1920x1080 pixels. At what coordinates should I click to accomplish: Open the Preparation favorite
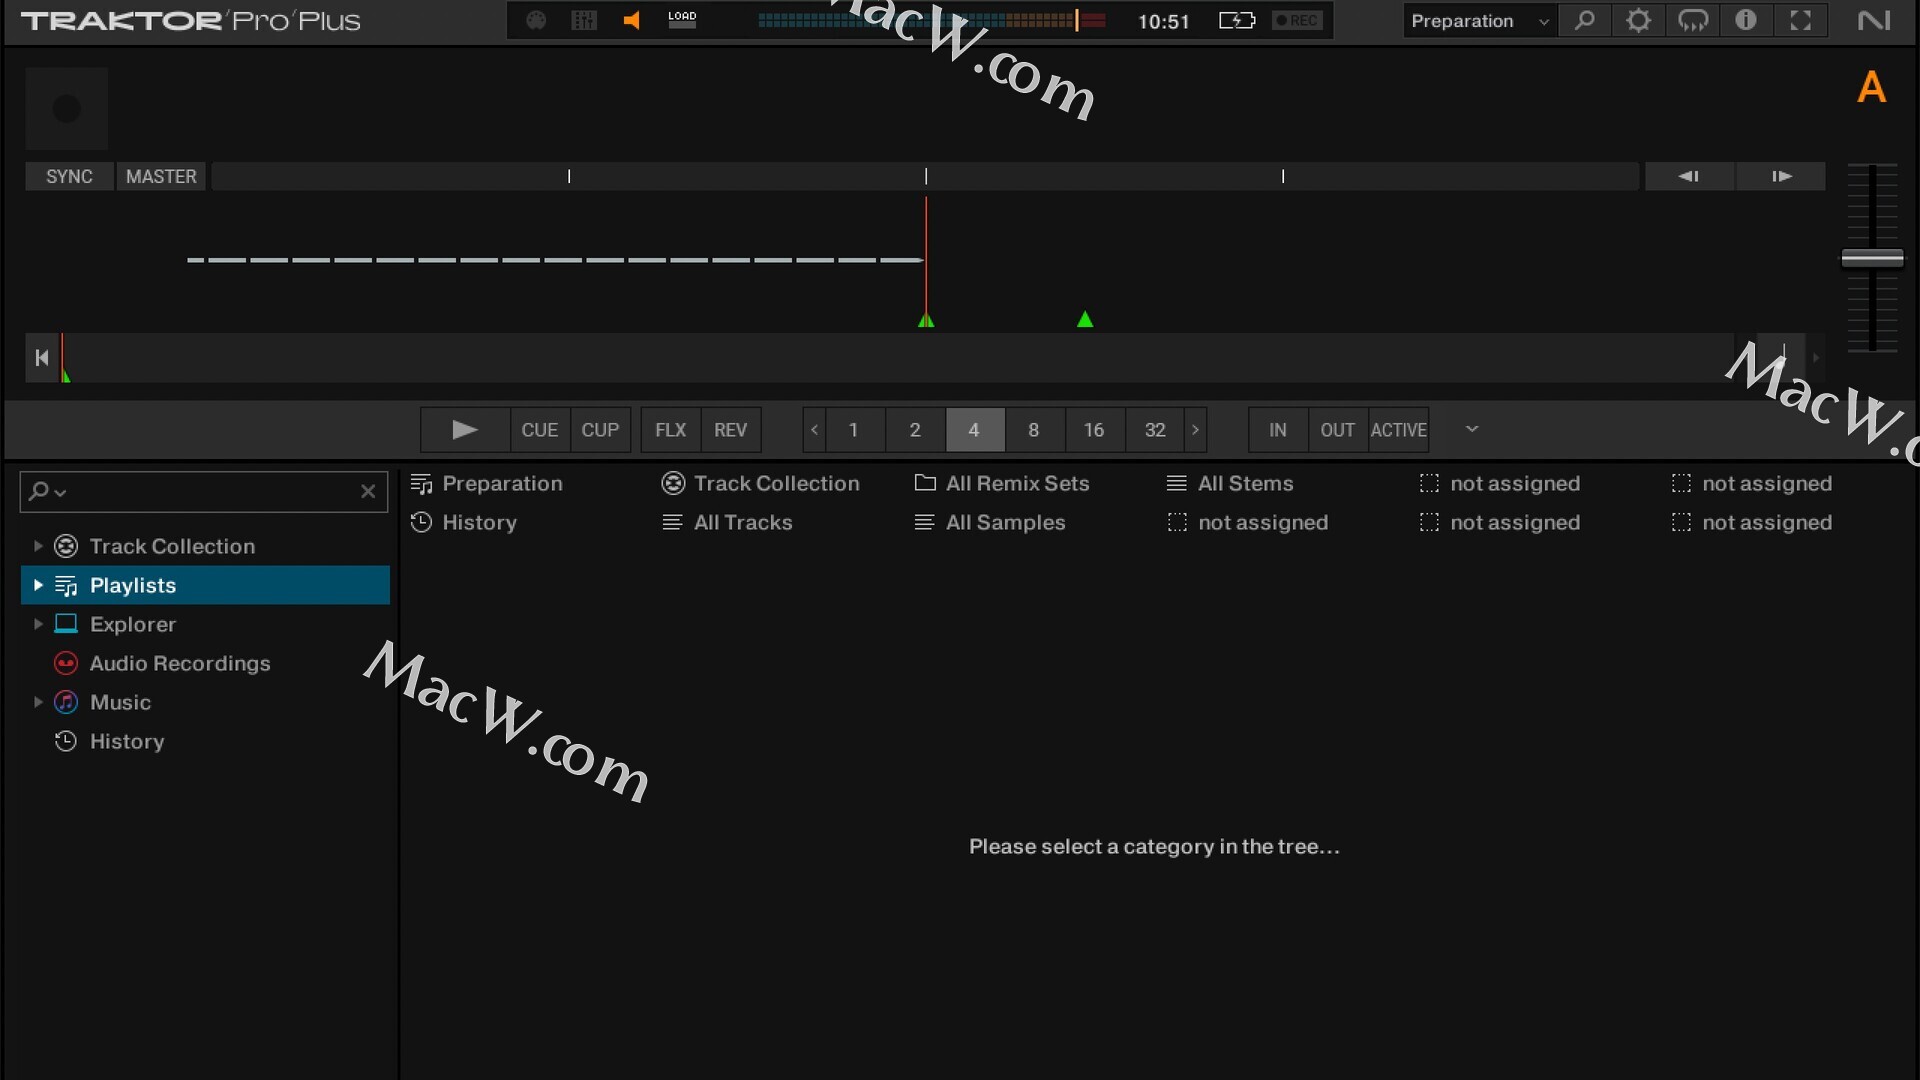pyautogui.click(x=487, y=483)
